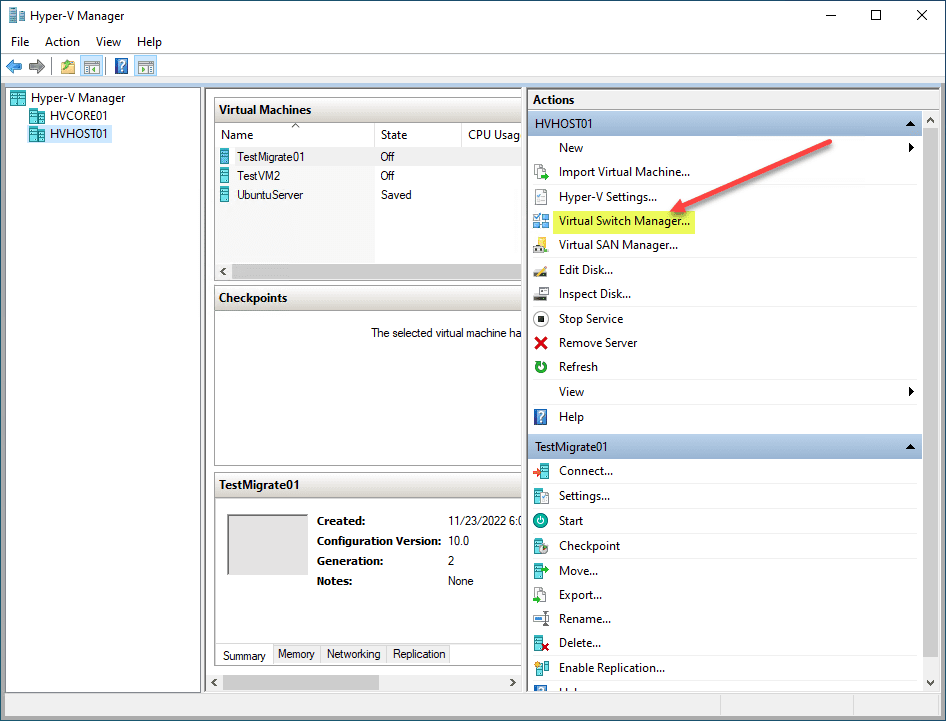Viewport: 946px width, 721px height.
Task: Click the red Remove Server icon
Action: coord(541,343)
